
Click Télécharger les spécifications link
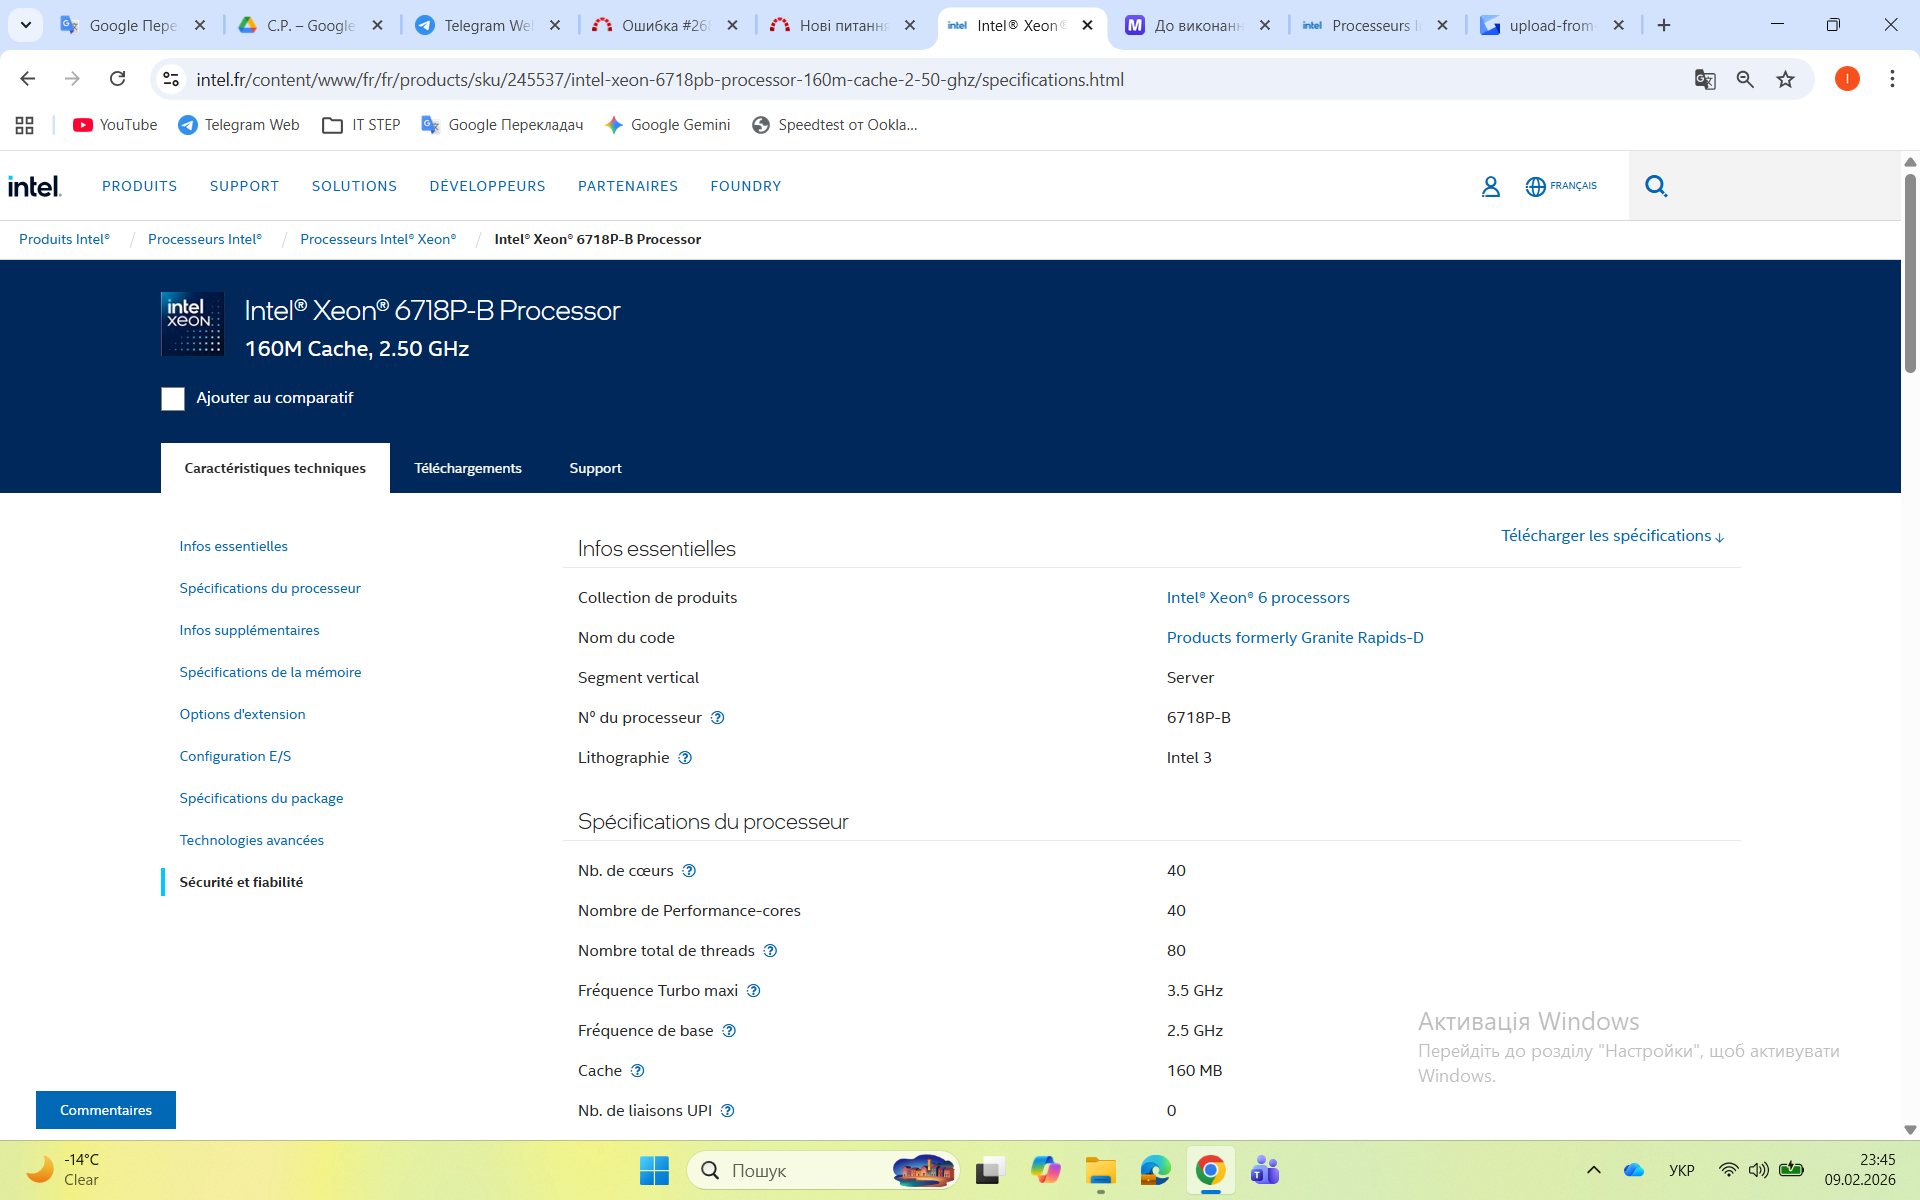click(x=1612, y=536)
